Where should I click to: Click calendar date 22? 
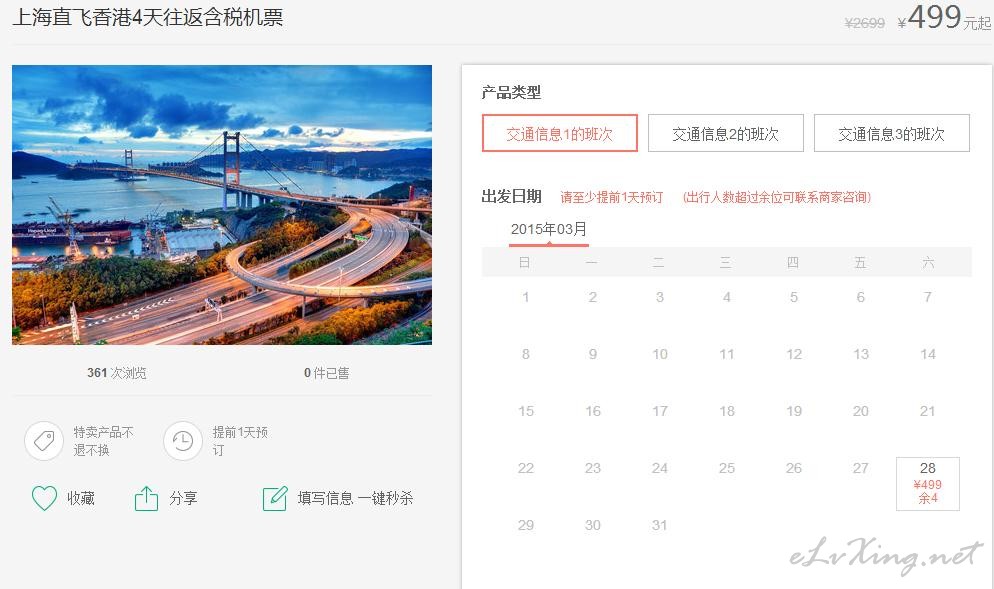tap(526, 468)
